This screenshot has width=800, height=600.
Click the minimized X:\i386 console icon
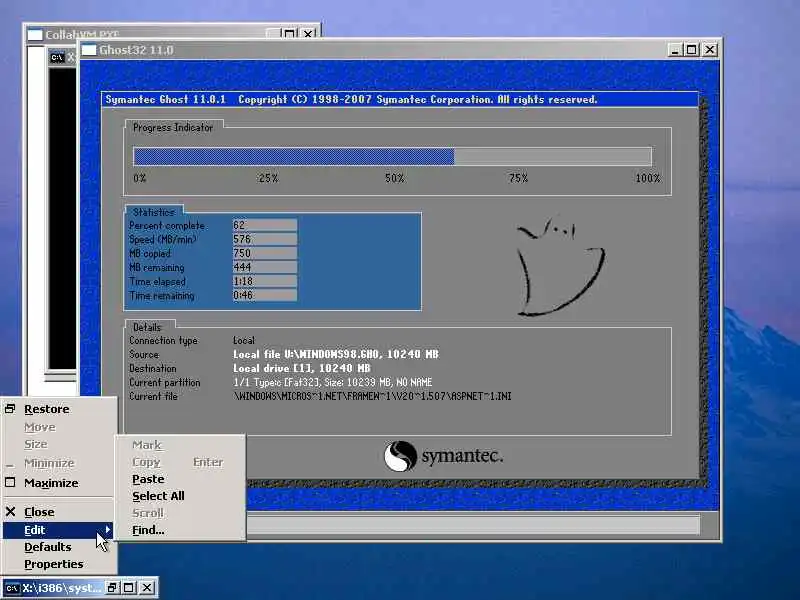pos(12,588)
